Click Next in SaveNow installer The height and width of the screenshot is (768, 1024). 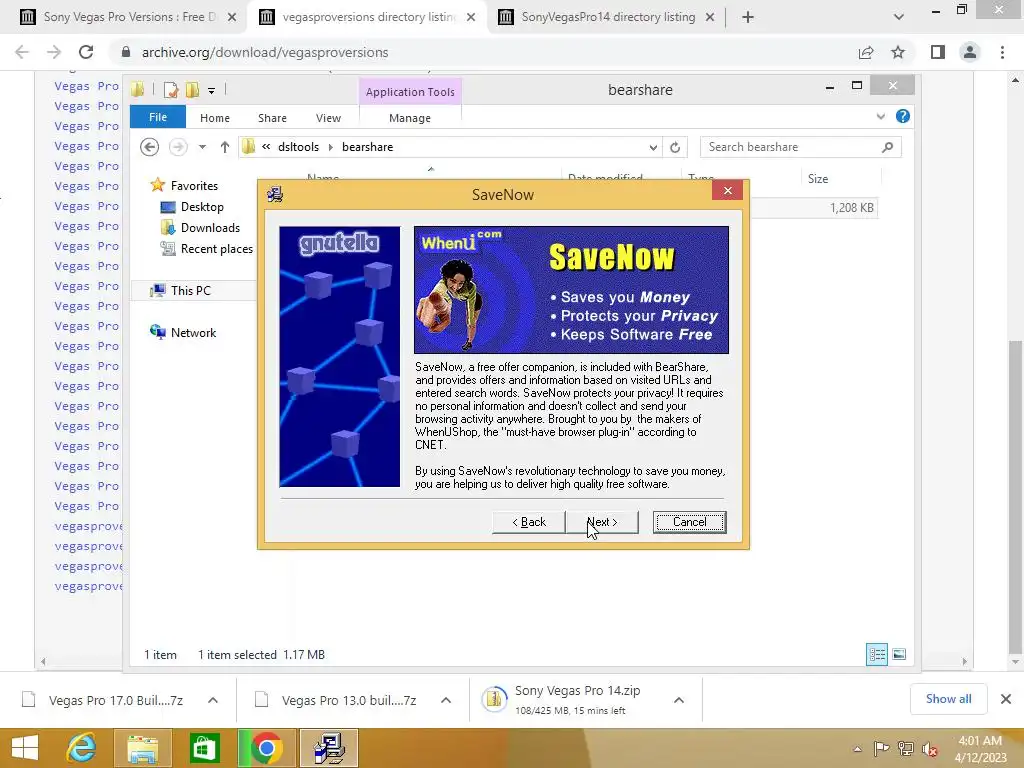click(x=601, y=522)
